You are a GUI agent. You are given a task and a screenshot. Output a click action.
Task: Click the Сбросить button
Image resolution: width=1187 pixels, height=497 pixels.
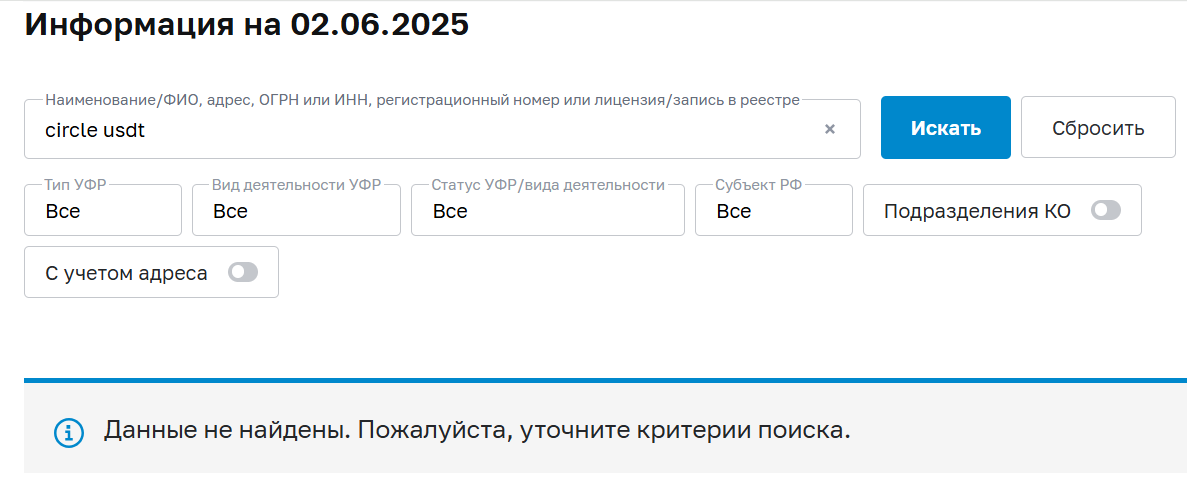[1098, 128]
